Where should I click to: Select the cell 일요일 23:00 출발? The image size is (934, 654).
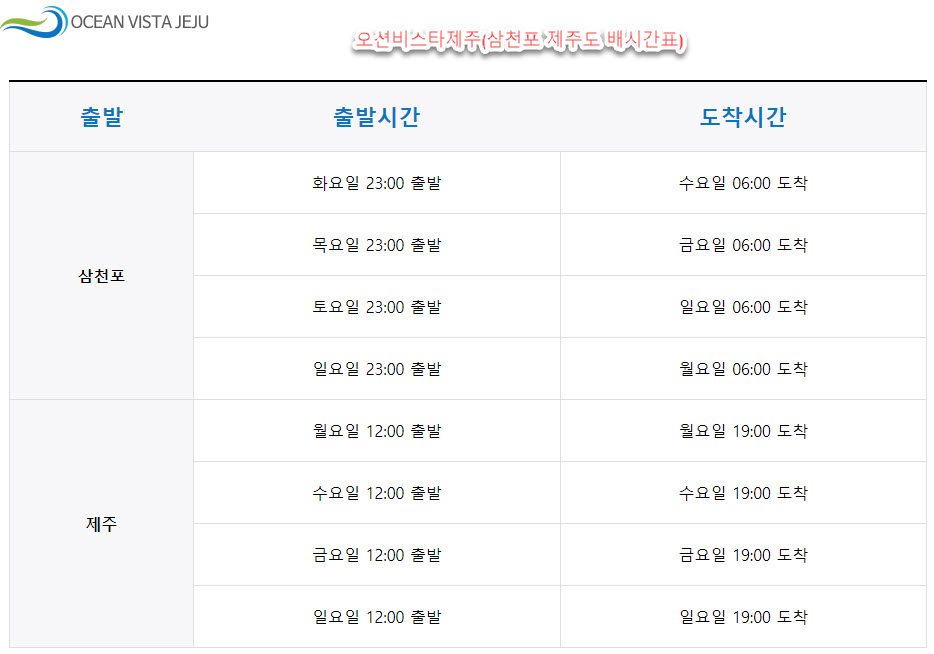click(x=376, y=369)
